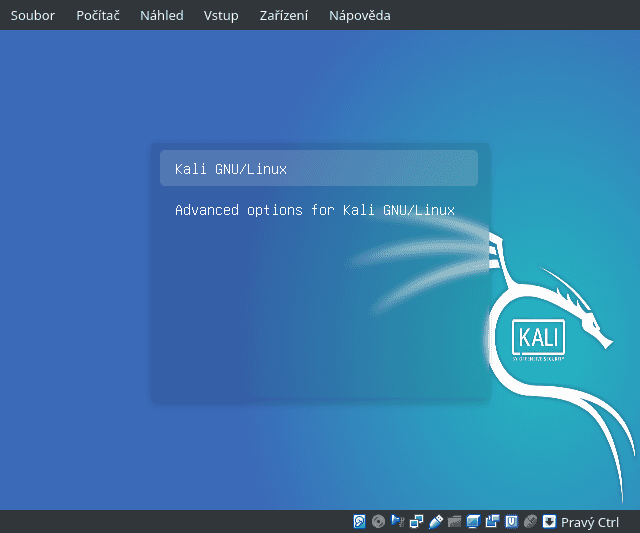
Task: Click the hard disk activity icon
Action: coord(359,522)
